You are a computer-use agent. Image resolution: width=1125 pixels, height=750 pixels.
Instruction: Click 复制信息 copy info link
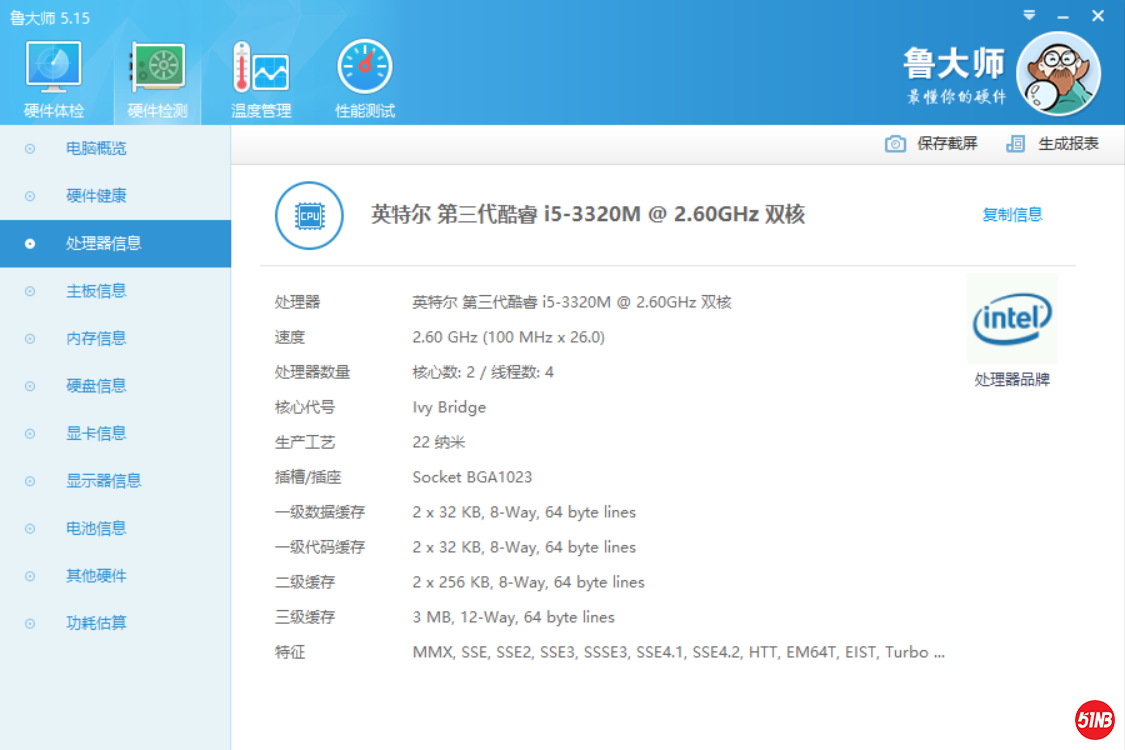pyautogui.click(x=1012, y=215)
